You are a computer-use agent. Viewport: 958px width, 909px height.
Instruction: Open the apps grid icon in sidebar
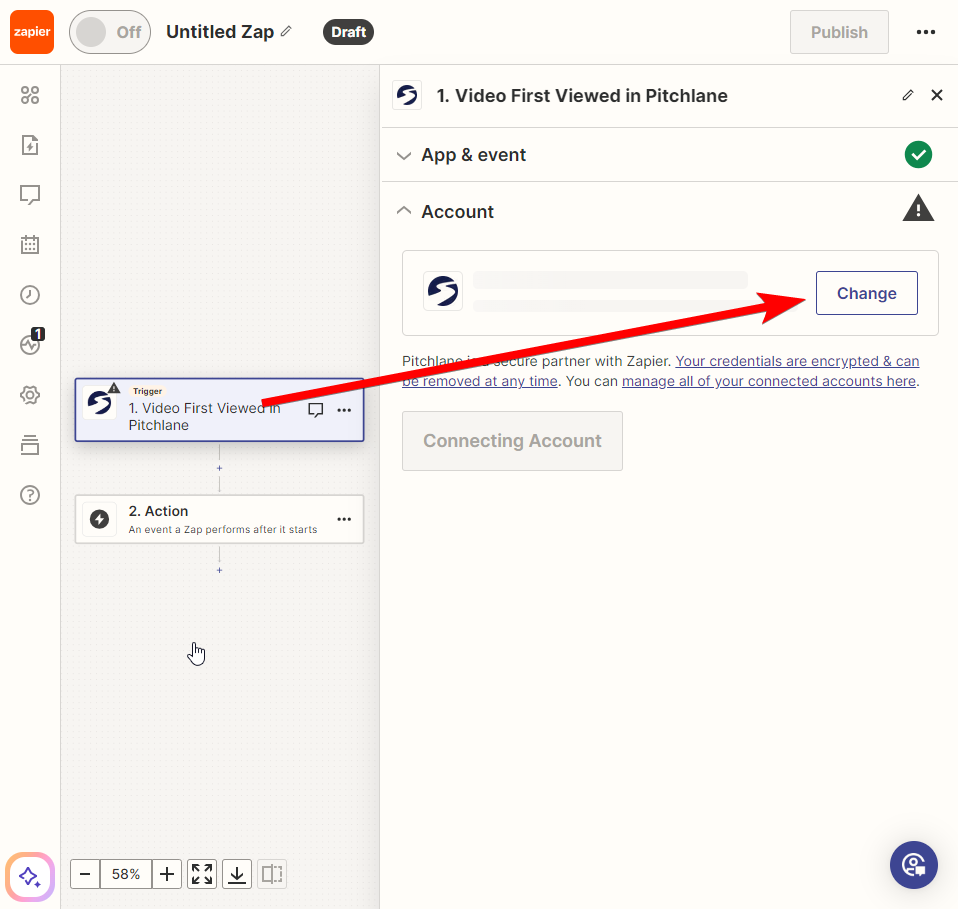click(30, 95)
